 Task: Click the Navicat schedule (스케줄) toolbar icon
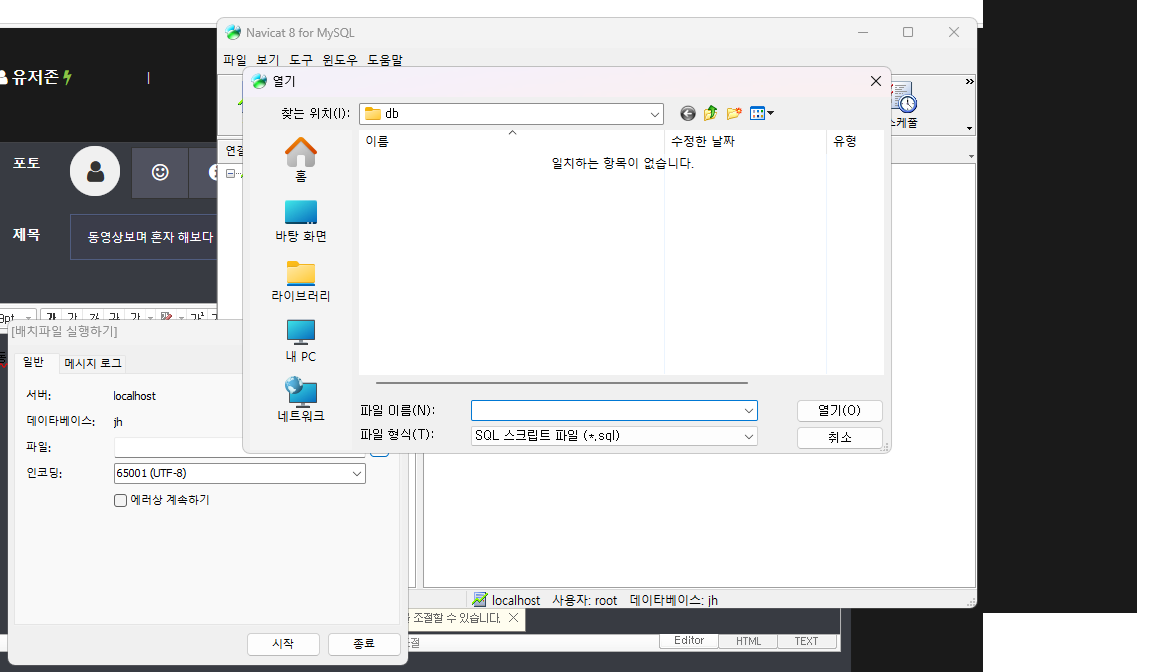pyautogui.click(x=904, y=105)
